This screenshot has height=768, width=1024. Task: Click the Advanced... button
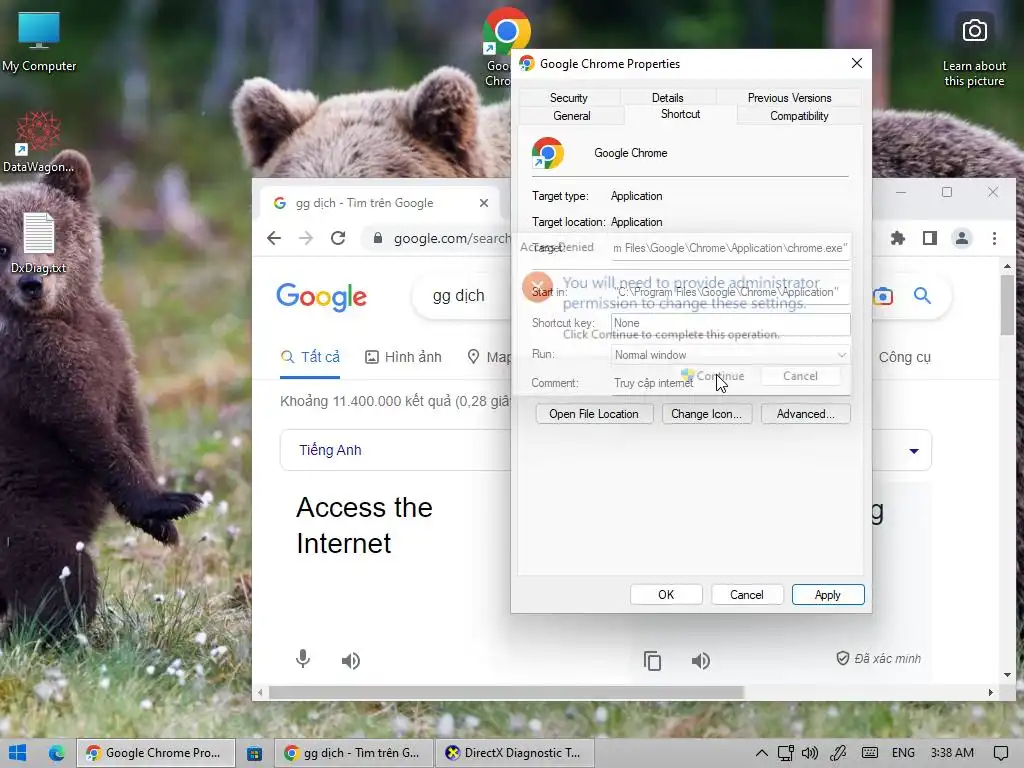(805, 414)
